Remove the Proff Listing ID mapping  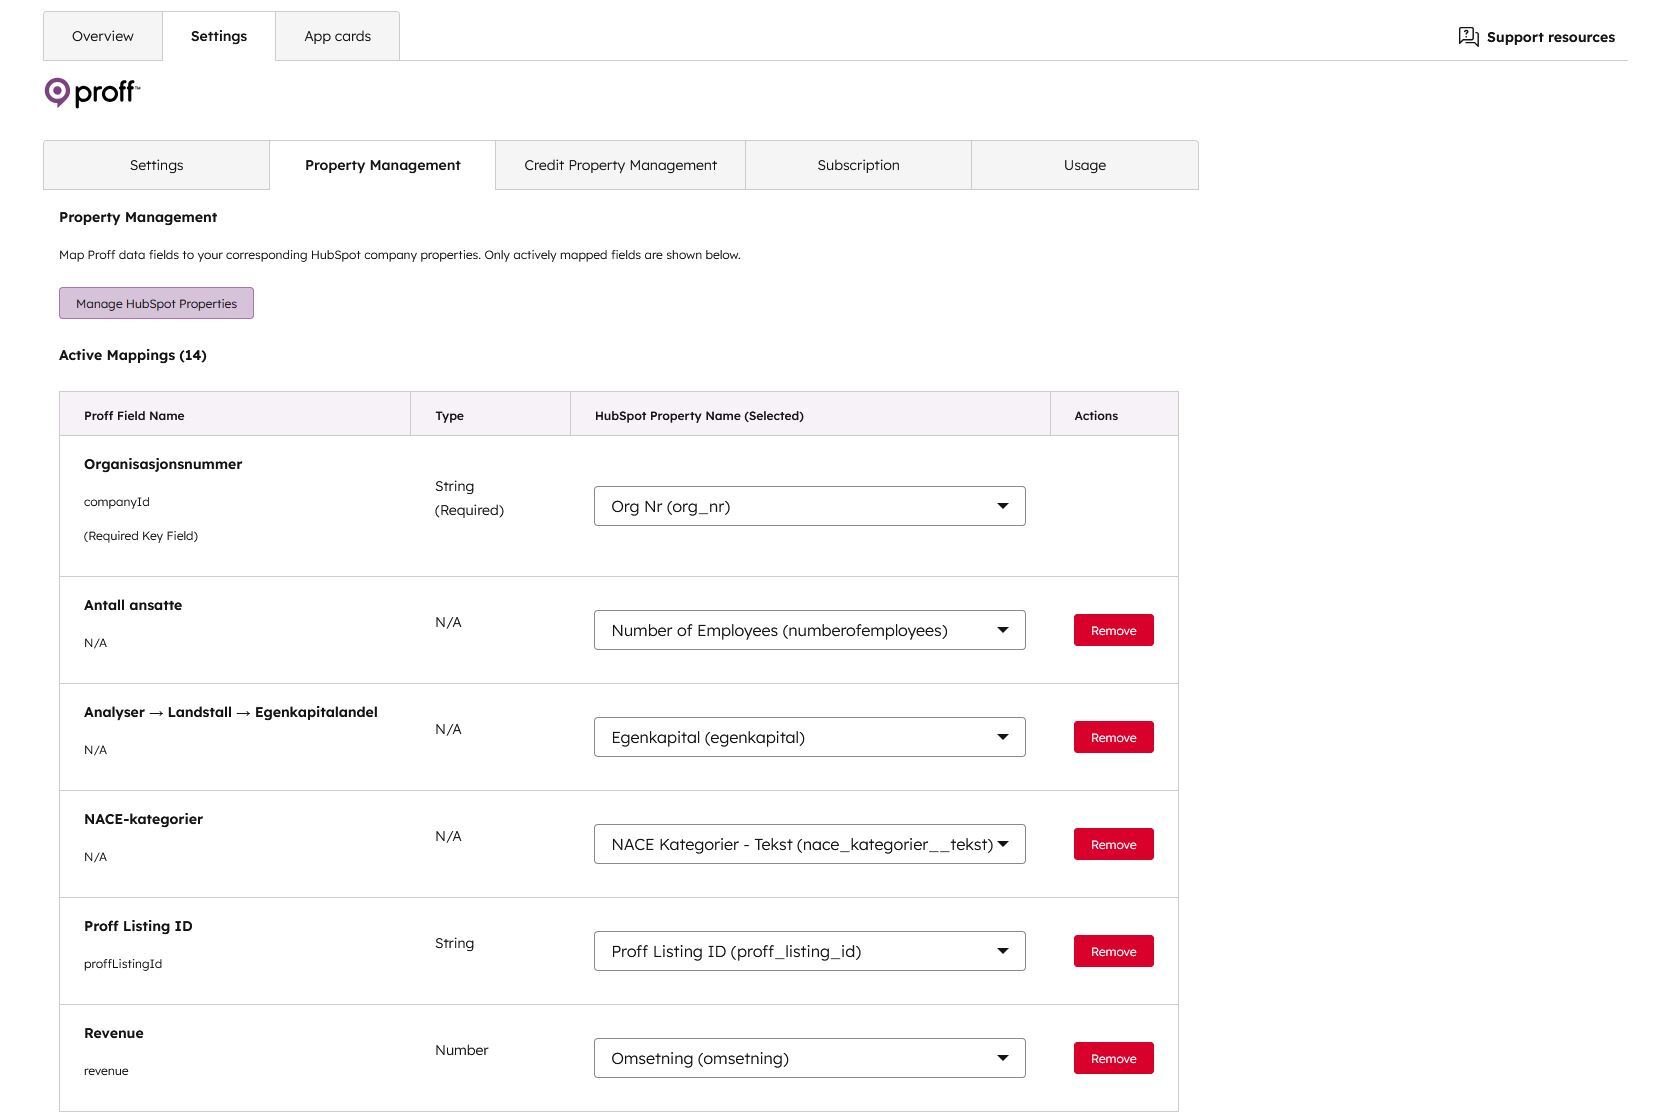[1114, 951]
